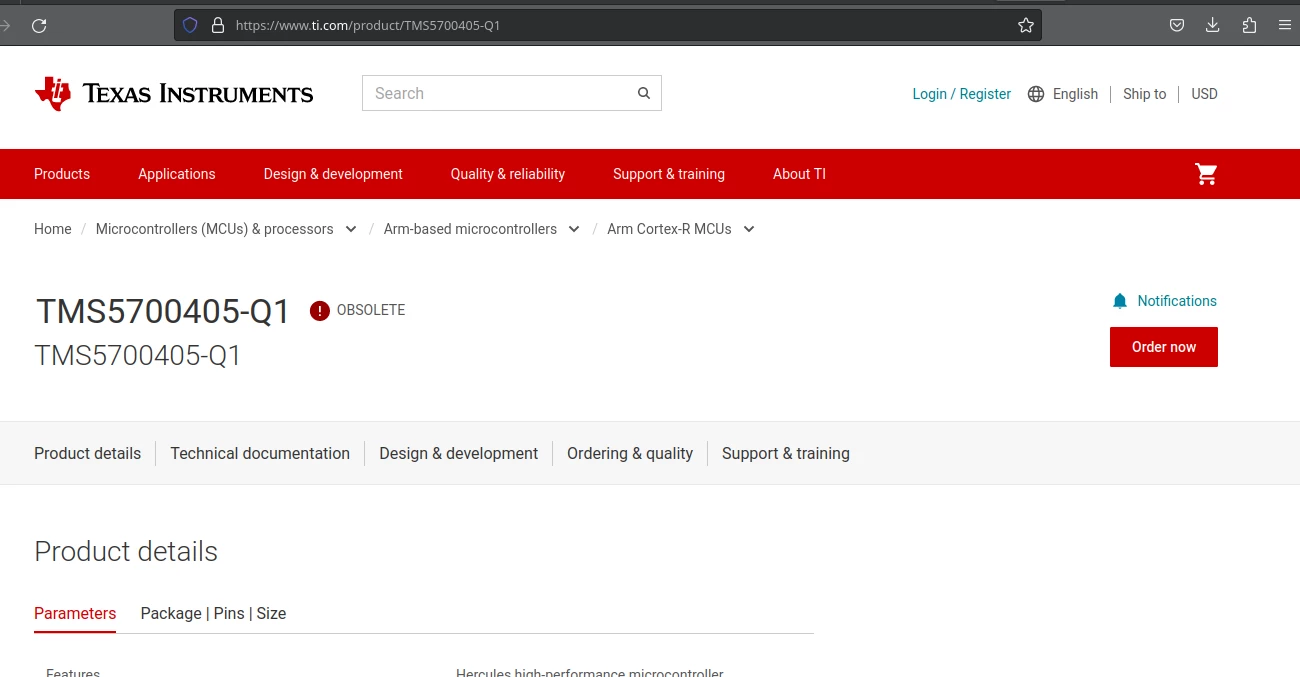Change the USD currency setting

tap(1204, 94)
